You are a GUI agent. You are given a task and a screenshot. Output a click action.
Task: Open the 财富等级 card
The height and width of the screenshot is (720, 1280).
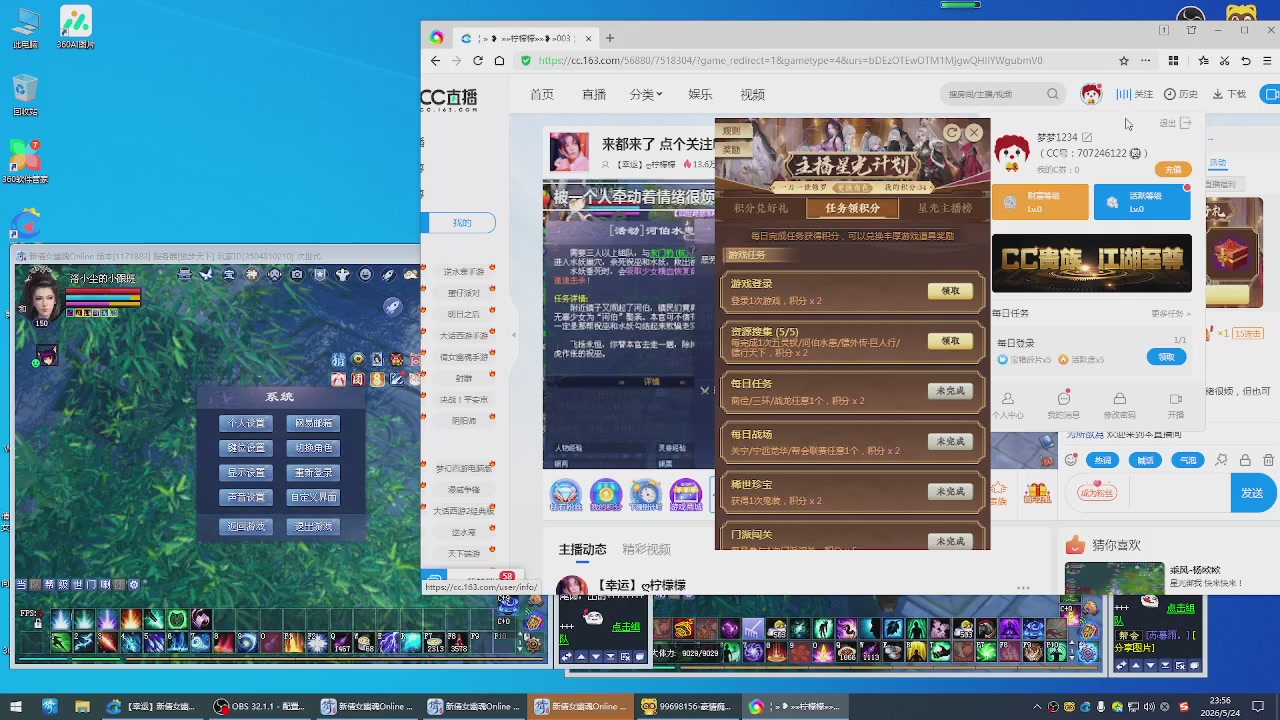click(1040, 202)
